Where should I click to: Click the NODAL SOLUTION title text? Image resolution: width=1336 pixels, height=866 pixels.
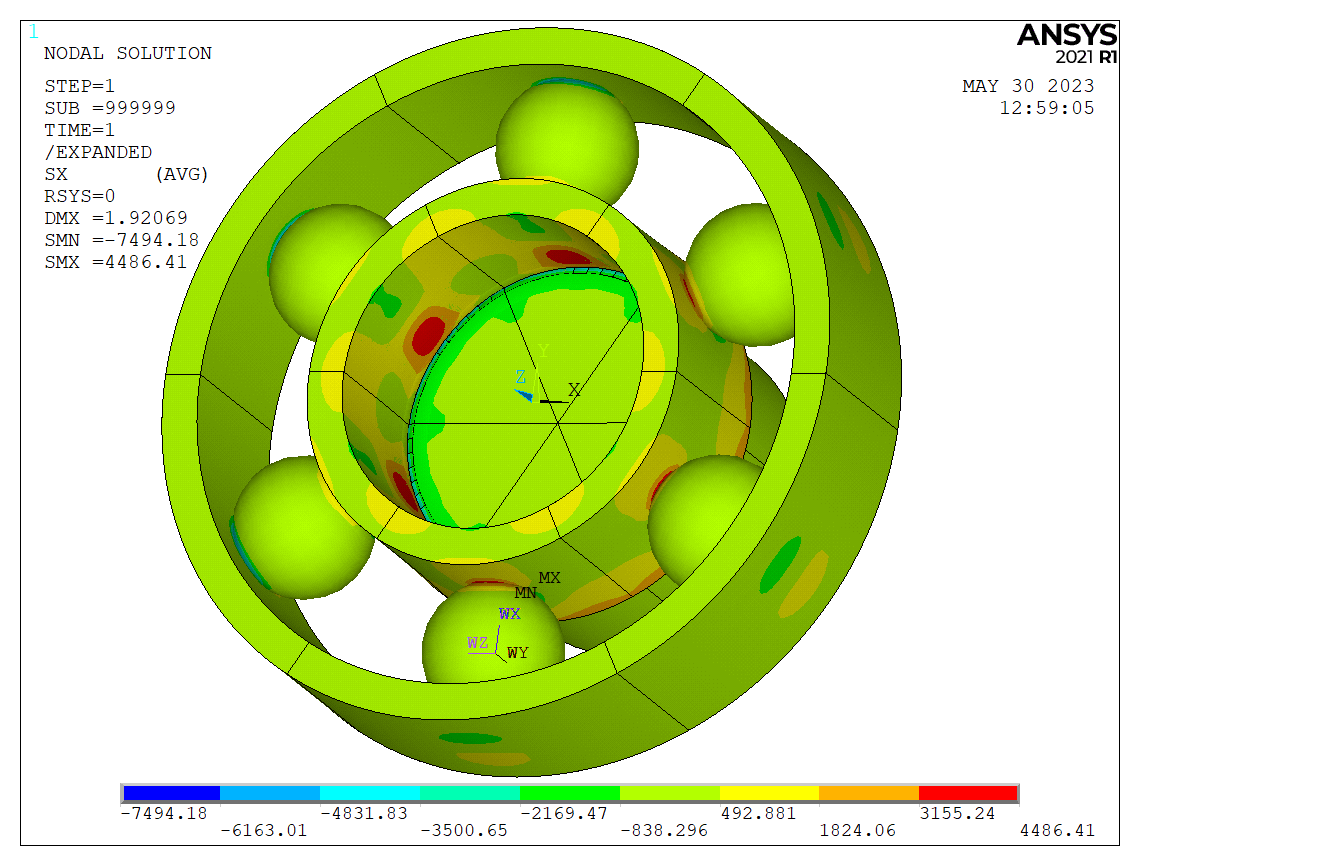pos(128,54)
